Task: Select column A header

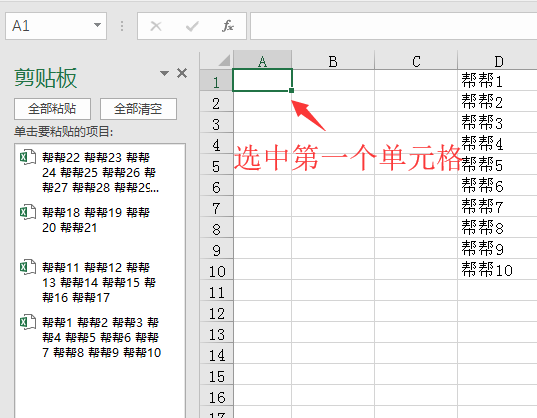Action: 262,61
